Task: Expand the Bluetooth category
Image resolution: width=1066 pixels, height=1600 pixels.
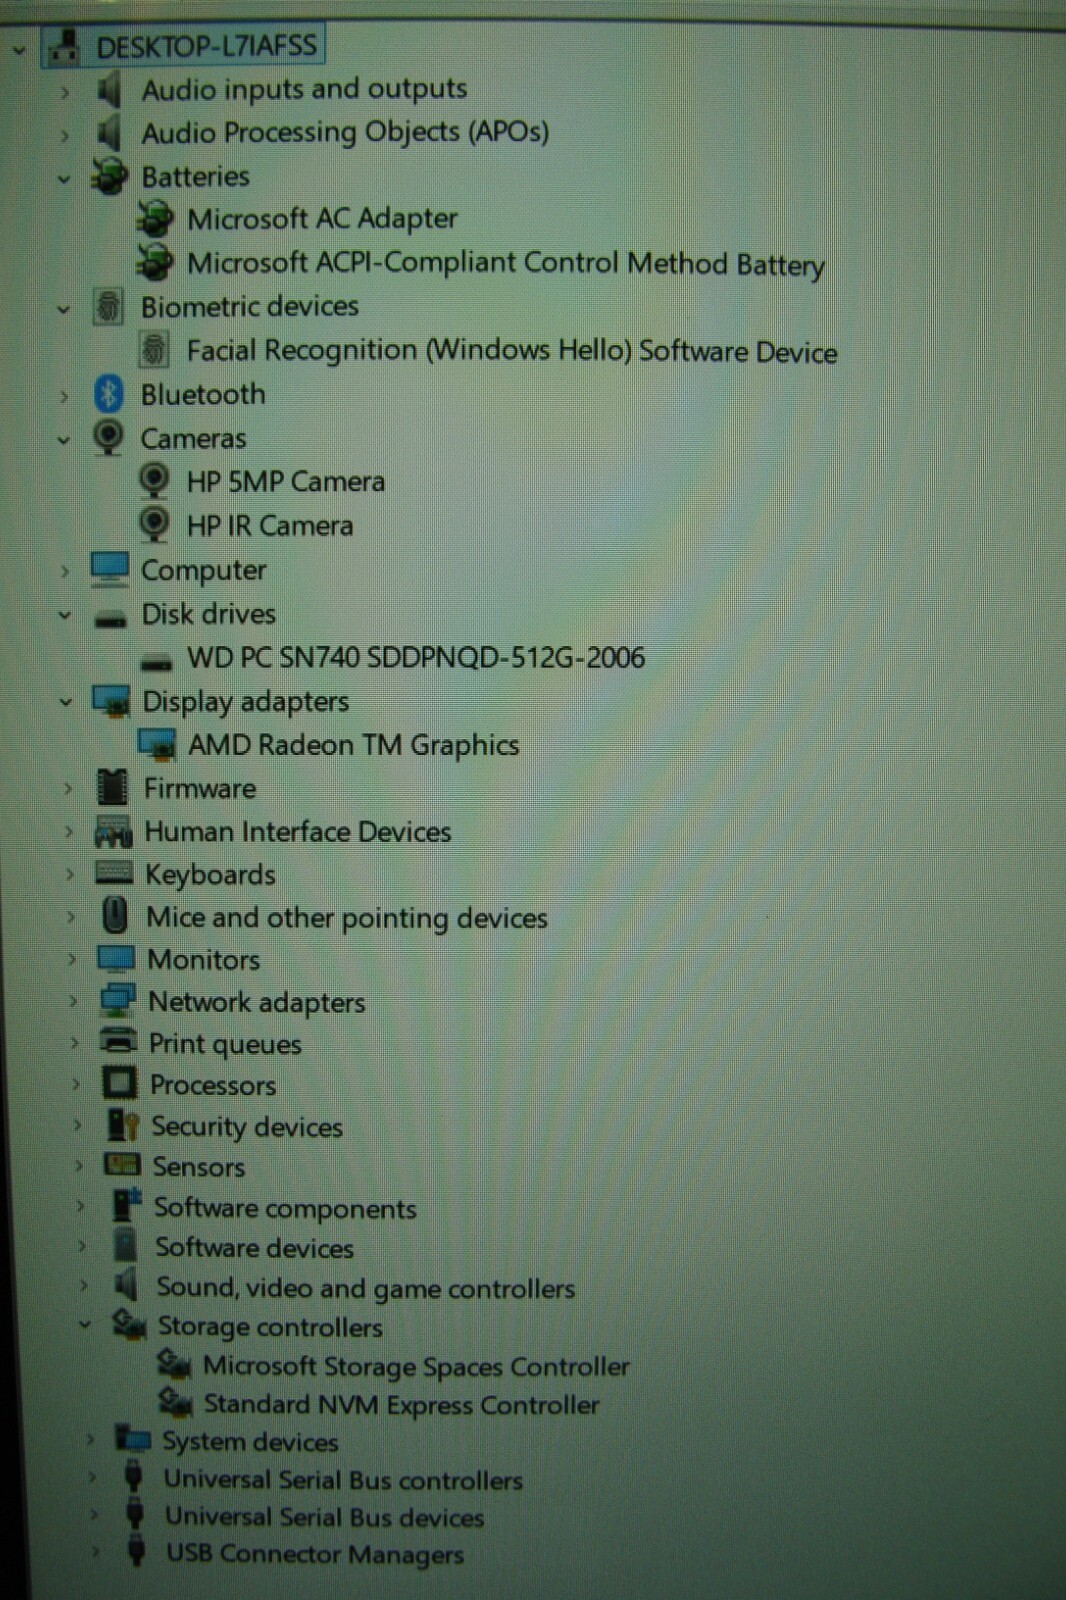Action: [x=64, y=396]
